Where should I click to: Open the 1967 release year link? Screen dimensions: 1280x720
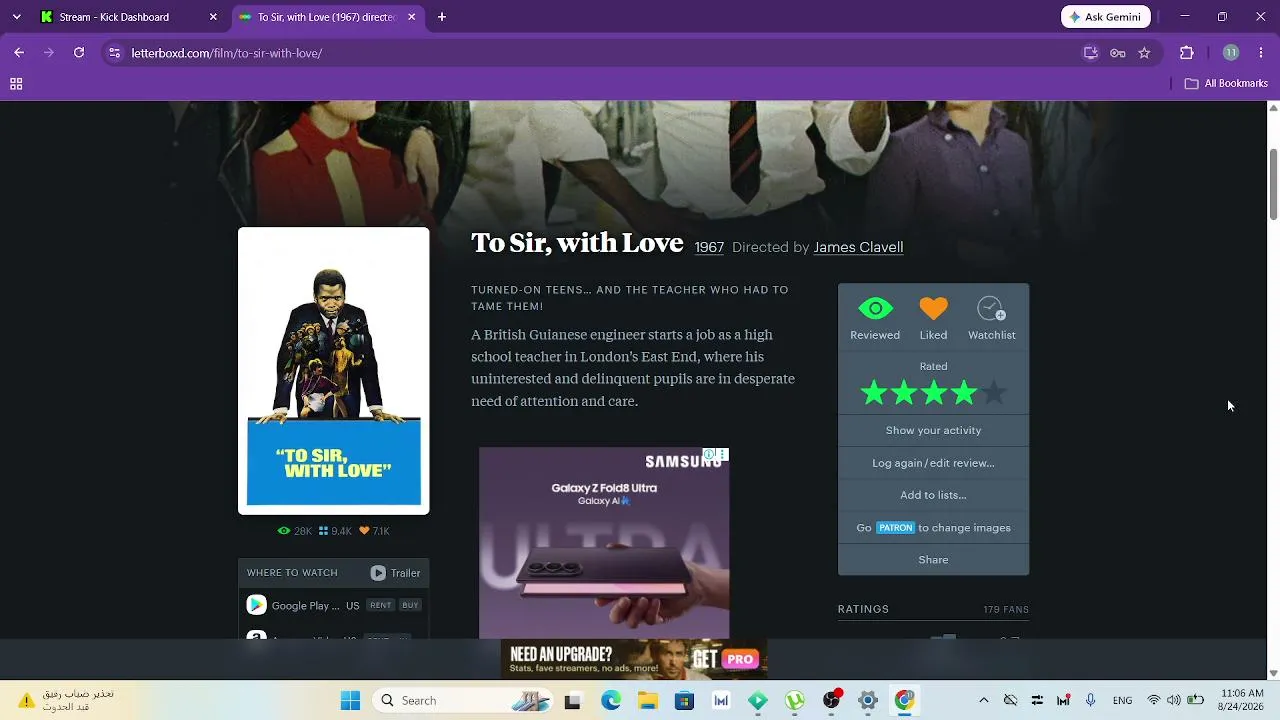click(x=709, y=247)
